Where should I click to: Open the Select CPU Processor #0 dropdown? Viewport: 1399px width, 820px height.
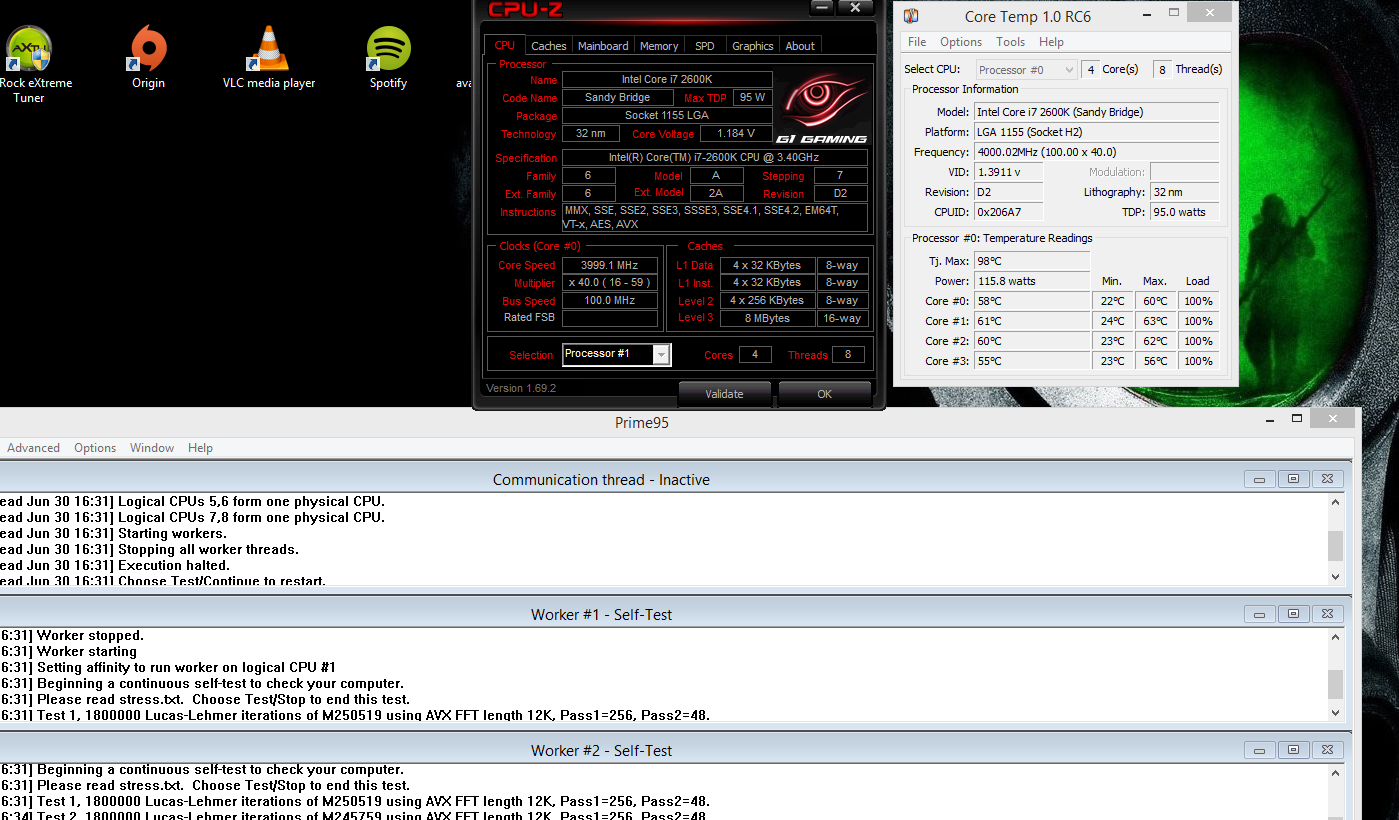tap(1025, 70)
